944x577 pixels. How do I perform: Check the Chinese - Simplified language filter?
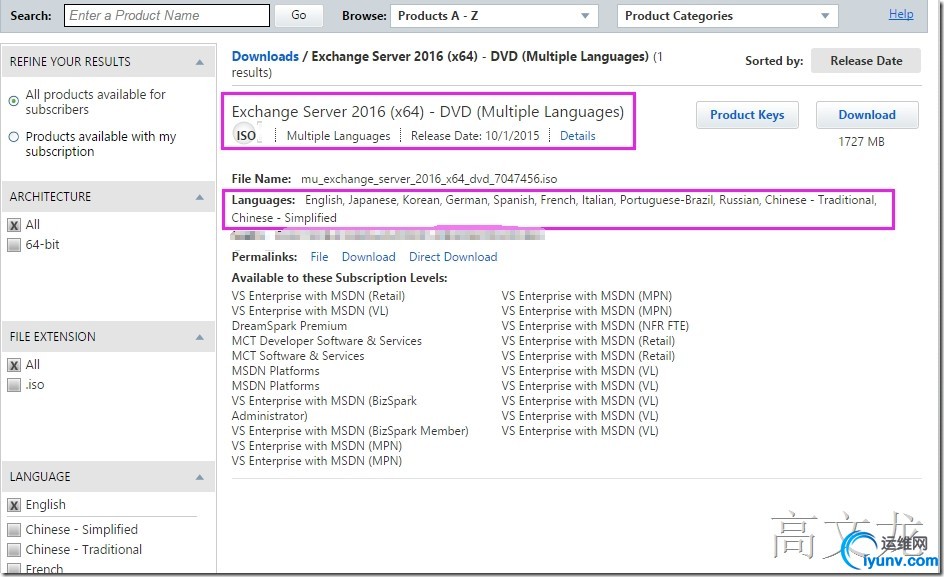[x=14, y=529]
